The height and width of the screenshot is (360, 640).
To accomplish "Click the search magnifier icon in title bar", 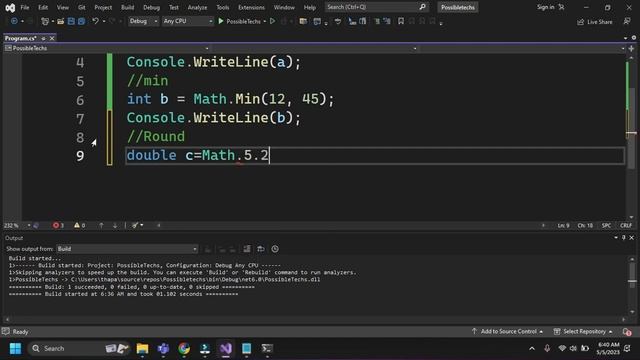I will 422,7.
